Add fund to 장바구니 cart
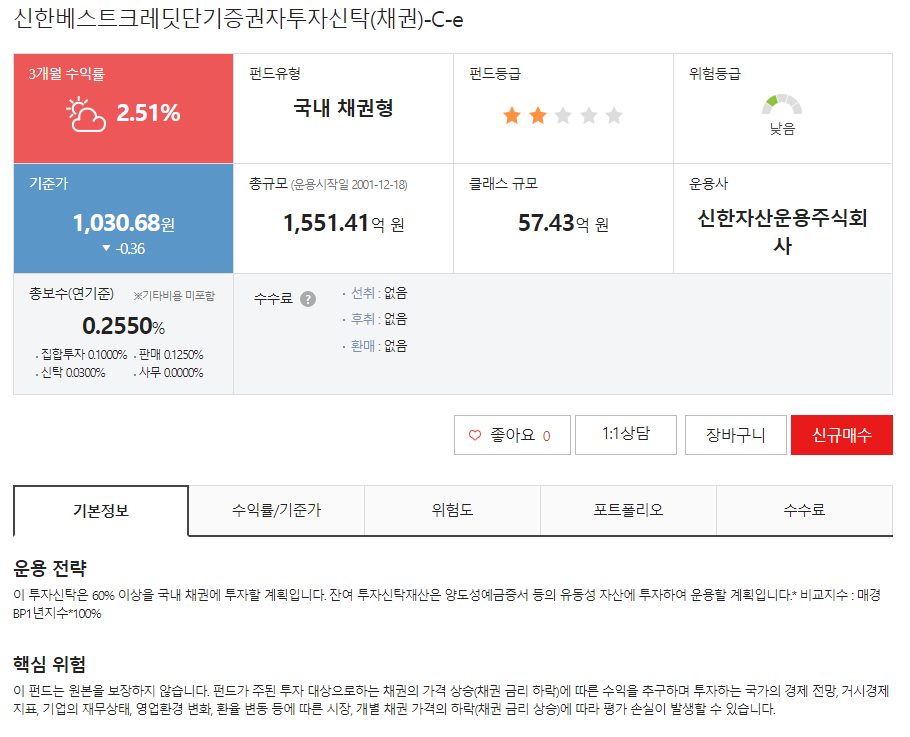Image resolution: width=910 pixels, height=737 pixels. click(x=735, y=435)
